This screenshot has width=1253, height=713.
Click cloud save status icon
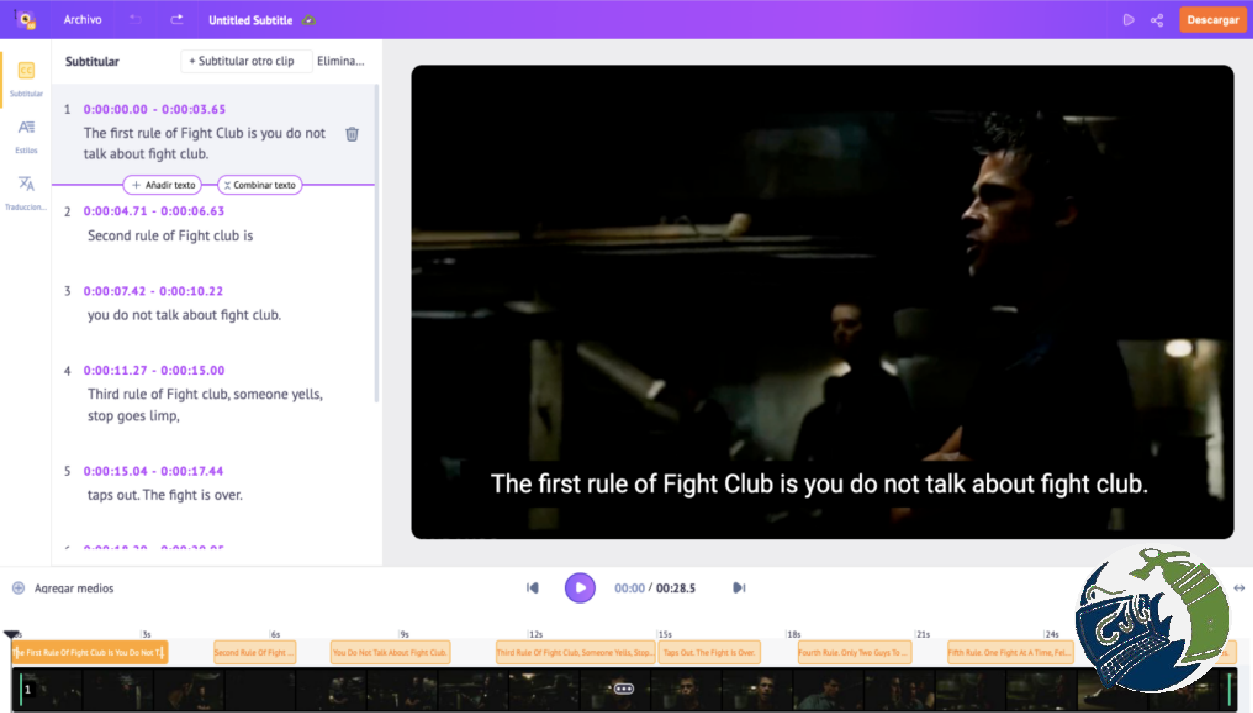click(309, 20)
